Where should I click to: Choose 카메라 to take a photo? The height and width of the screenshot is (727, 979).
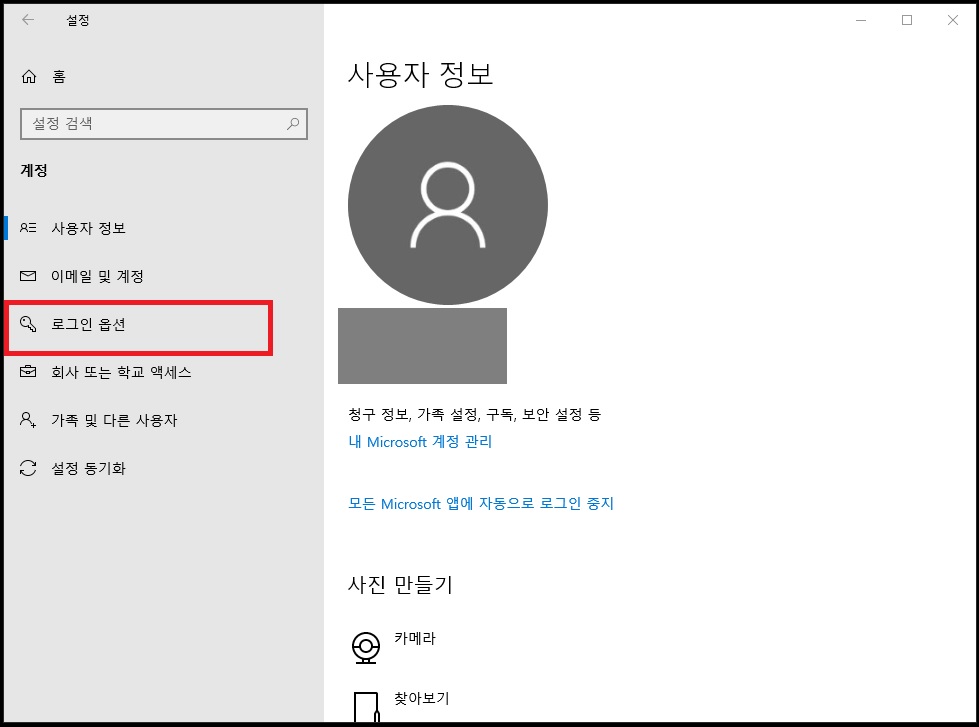415,638
